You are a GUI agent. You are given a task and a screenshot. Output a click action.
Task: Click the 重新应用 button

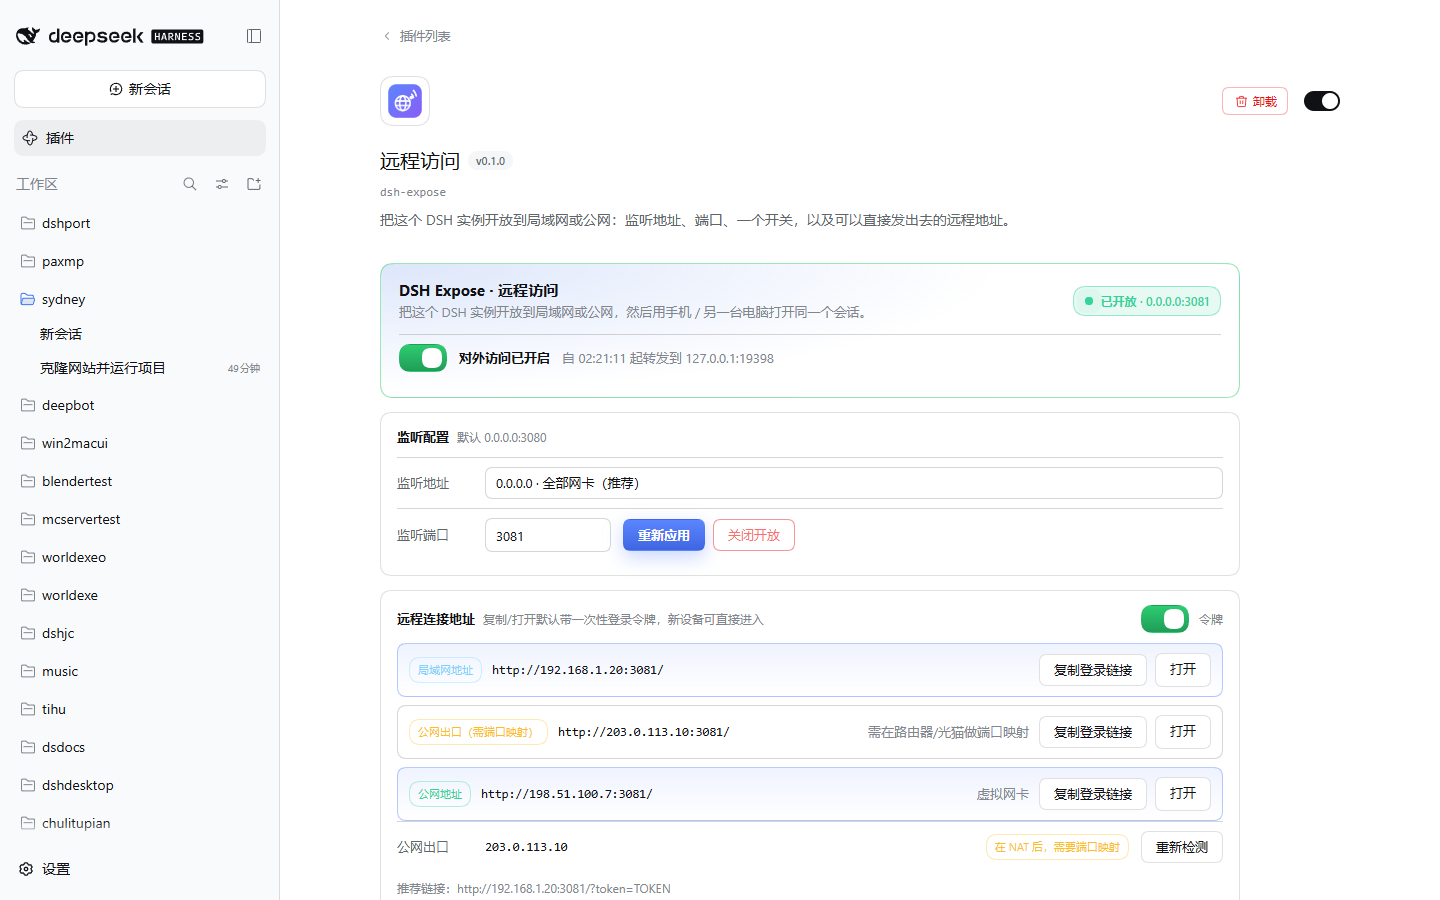click(664, 535)
